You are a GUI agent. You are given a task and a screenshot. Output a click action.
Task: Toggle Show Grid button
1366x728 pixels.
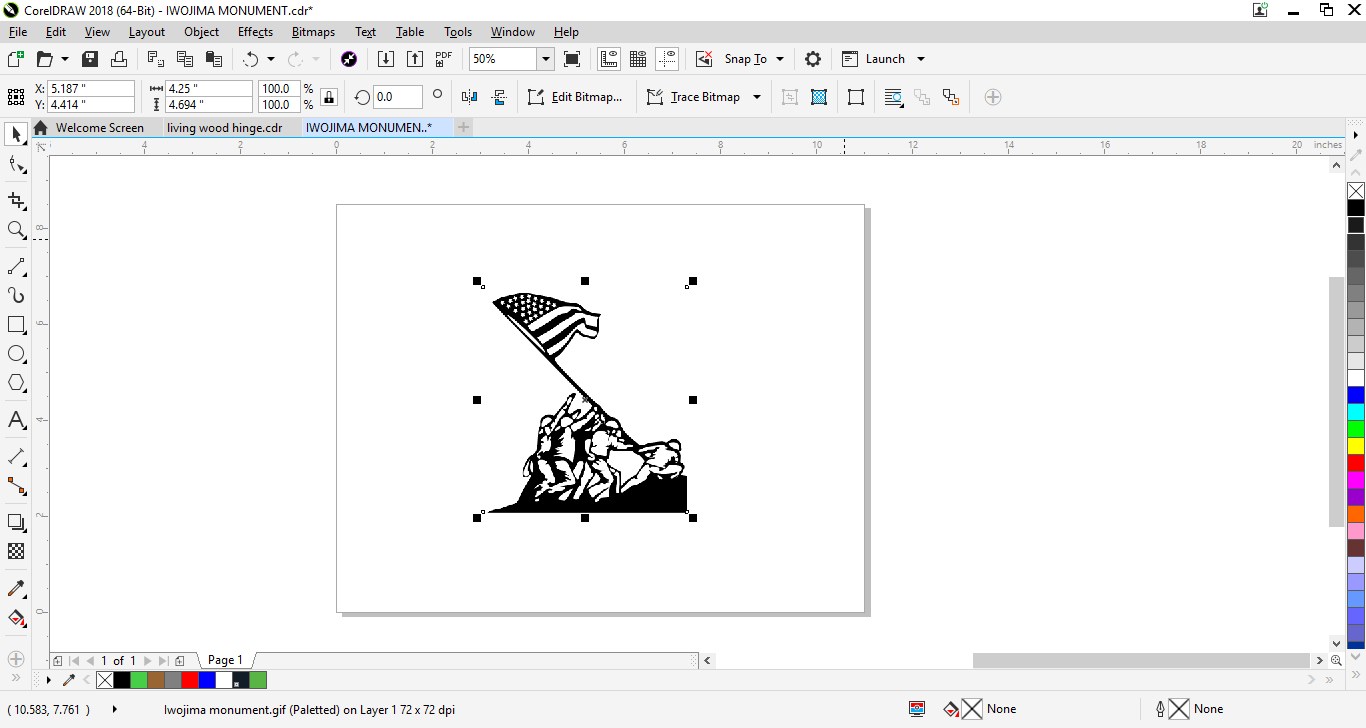(x=638, y=59)
